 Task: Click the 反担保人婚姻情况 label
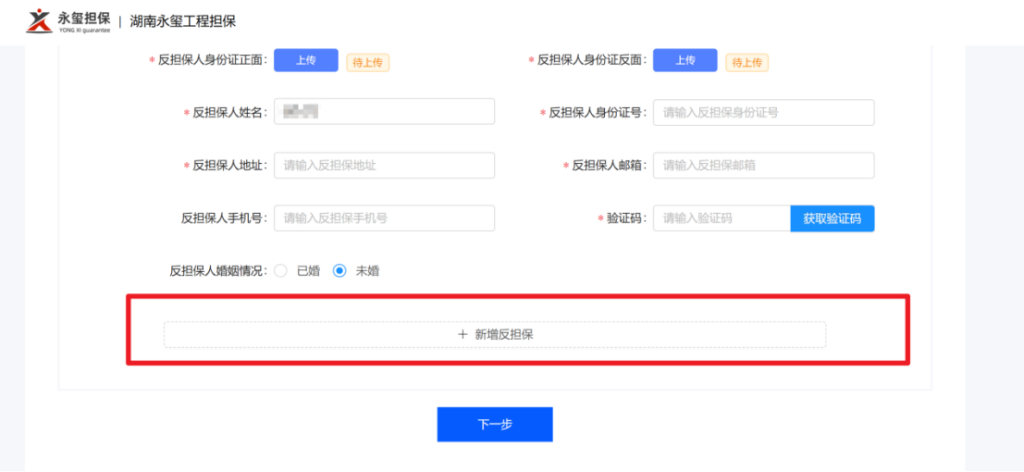tap(219, 271)
